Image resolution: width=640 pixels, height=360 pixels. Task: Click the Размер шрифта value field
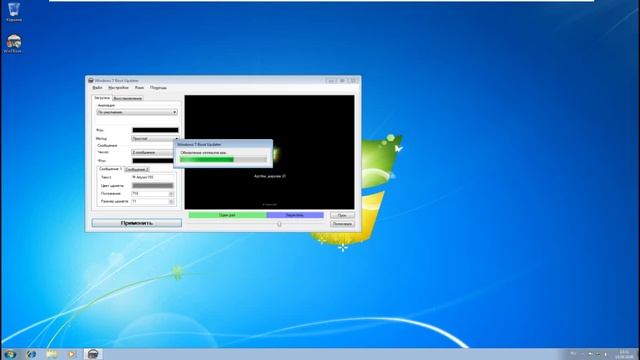pyautogui.click(x=150, y=202)
